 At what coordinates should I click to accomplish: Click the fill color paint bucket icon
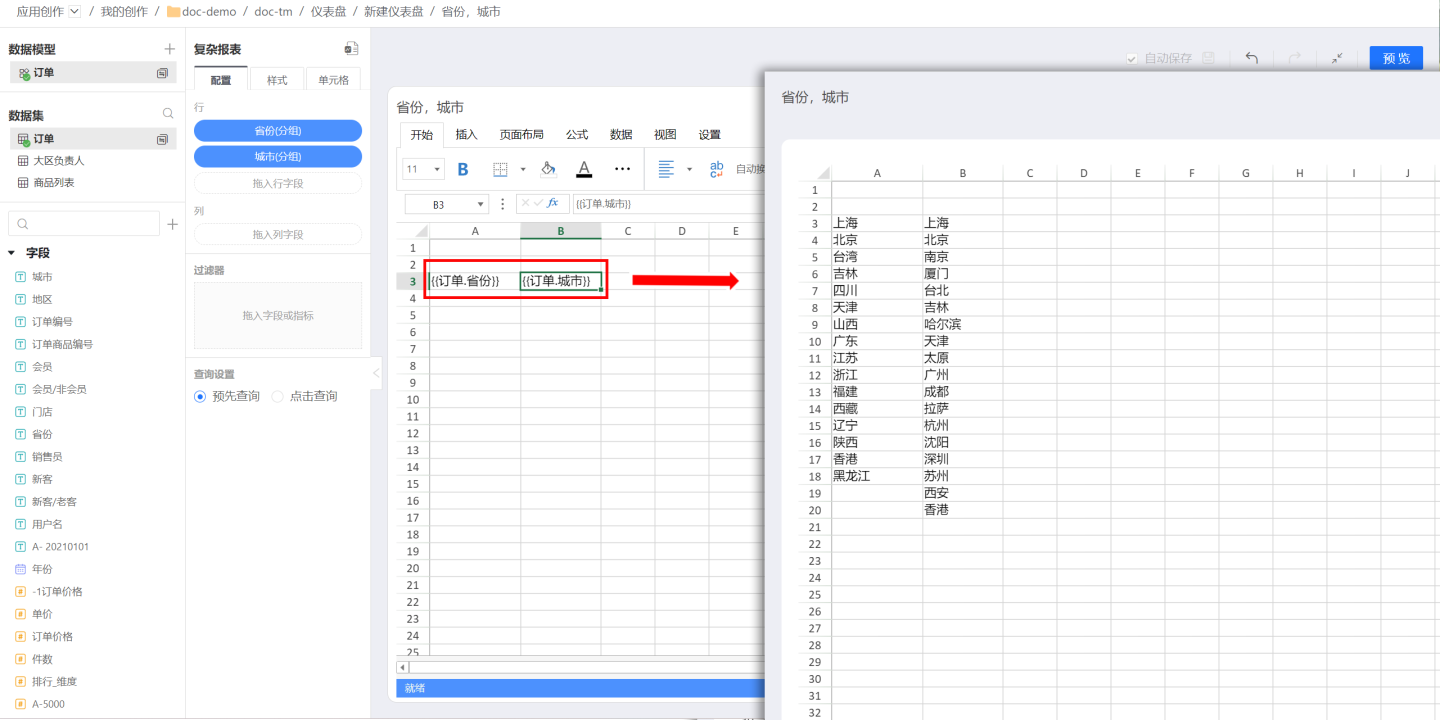548,169
